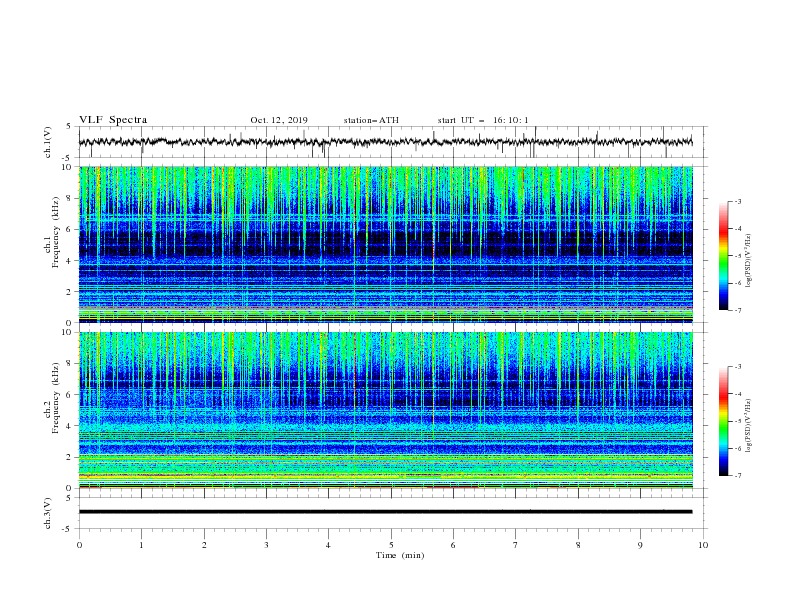Click the "3" tick on the time axis

click(x=266, y=545)
